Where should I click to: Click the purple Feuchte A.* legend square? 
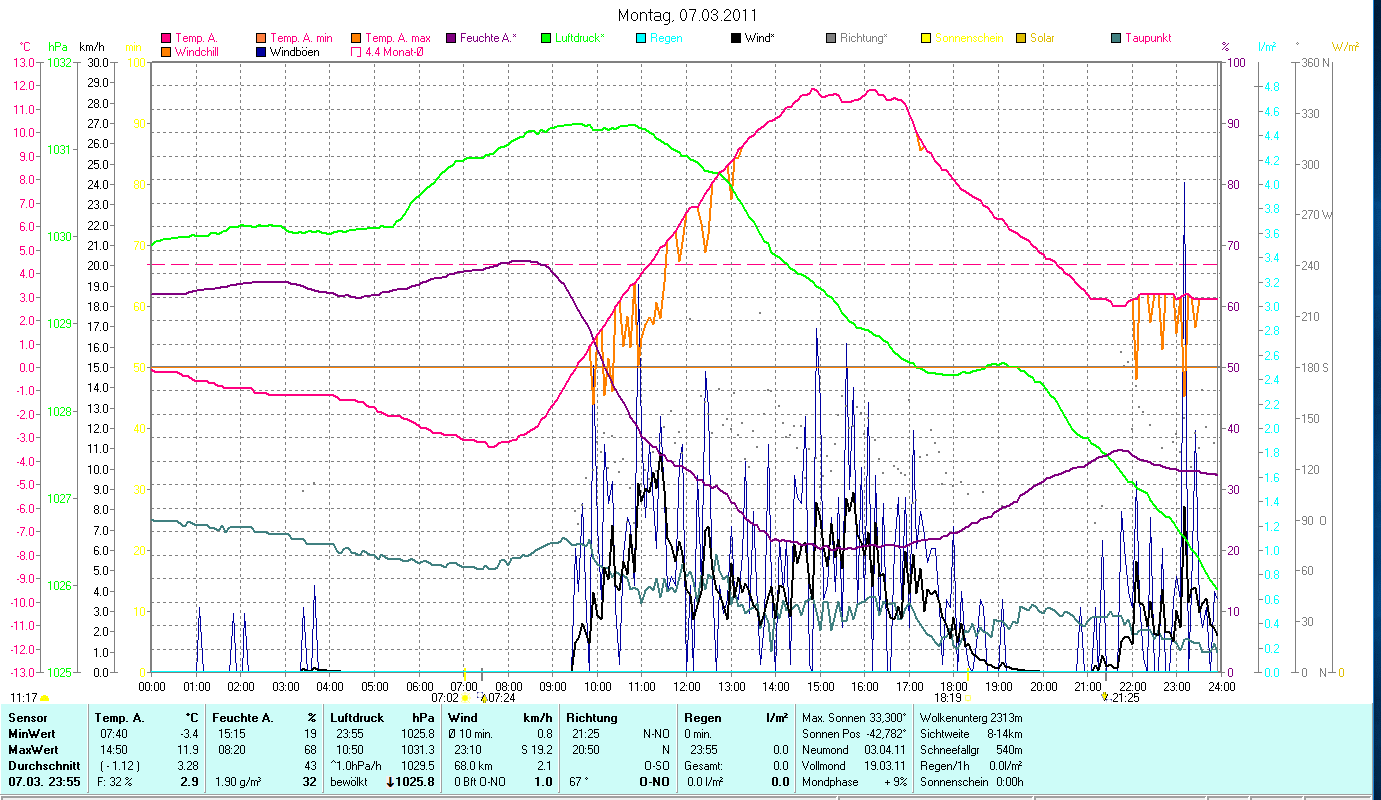pos(450,38)
